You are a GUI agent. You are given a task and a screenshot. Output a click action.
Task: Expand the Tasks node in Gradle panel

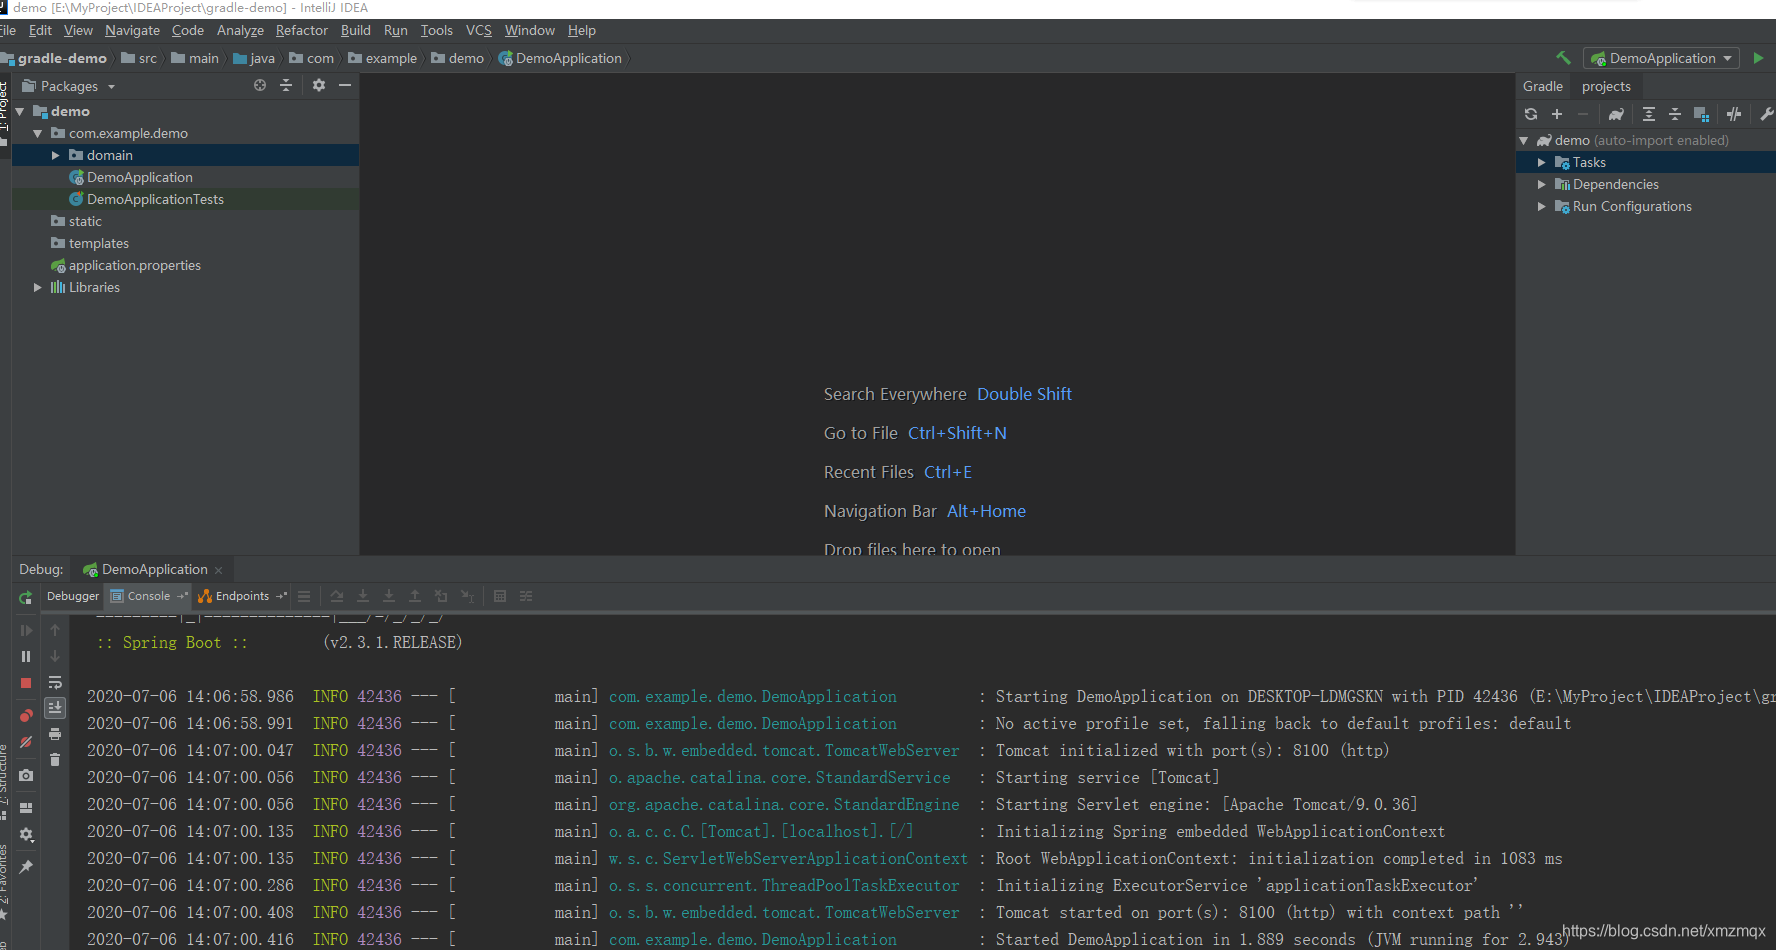pos(1543,161)
